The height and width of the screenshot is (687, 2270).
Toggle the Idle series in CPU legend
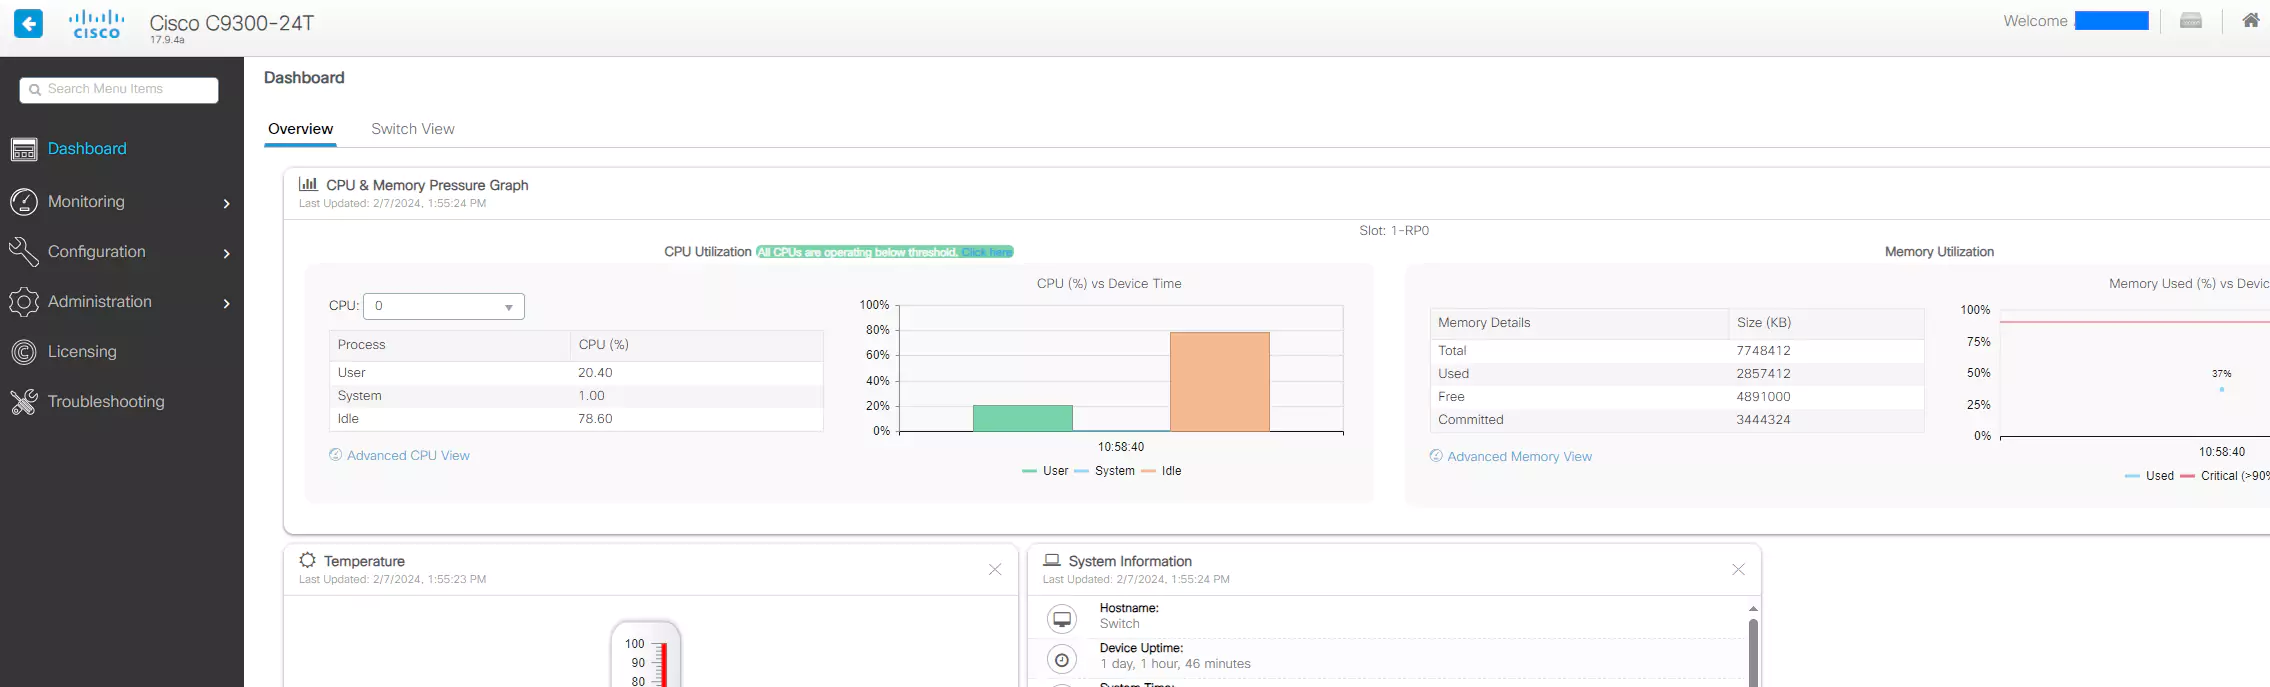(1162, 471)
